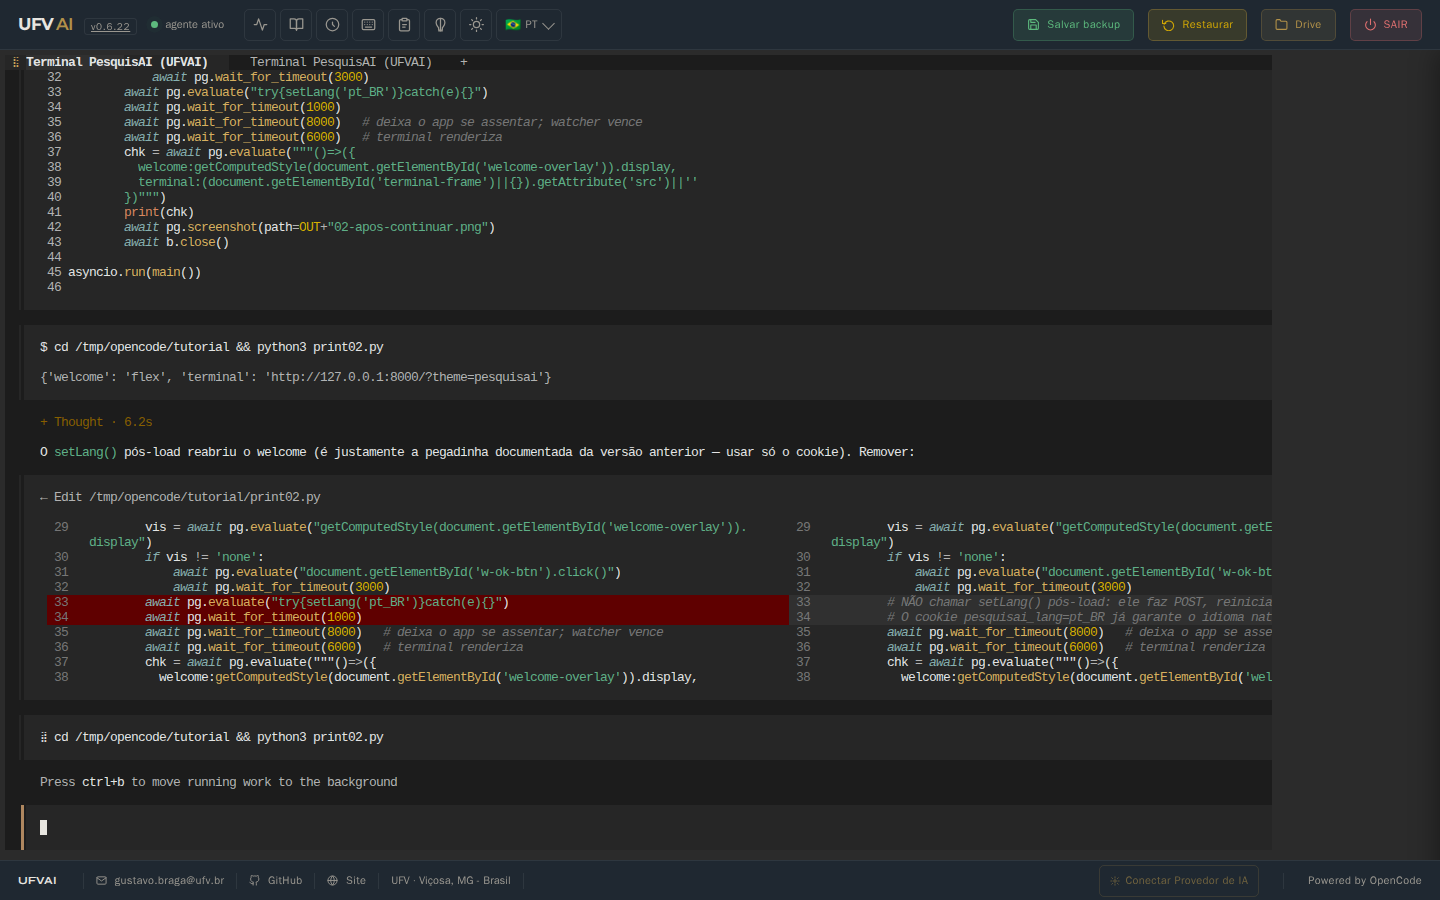This screenshot has width=1440, height=900.
Task: Click the Edit /tmp/opencode/tutorial/print02.py header
Action: point(180,497)
